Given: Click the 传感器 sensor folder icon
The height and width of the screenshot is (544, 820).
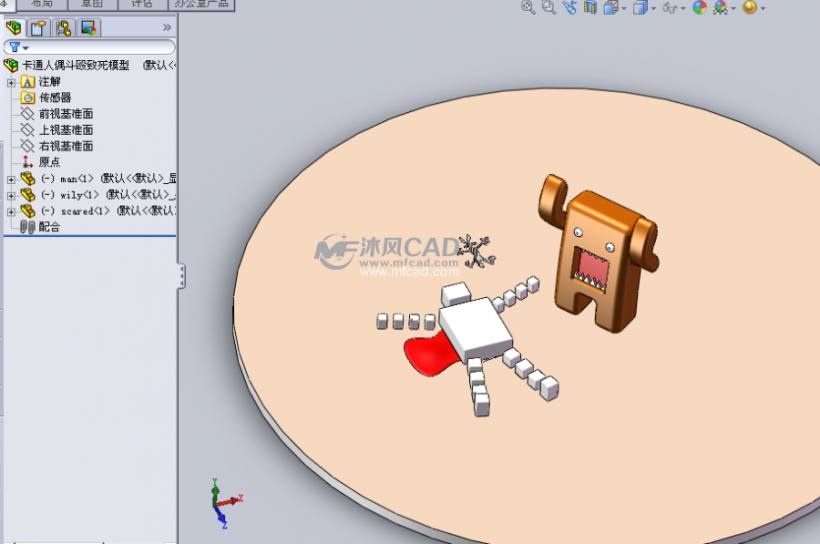Looking at the screenshot, I should (x=28, y=98).
